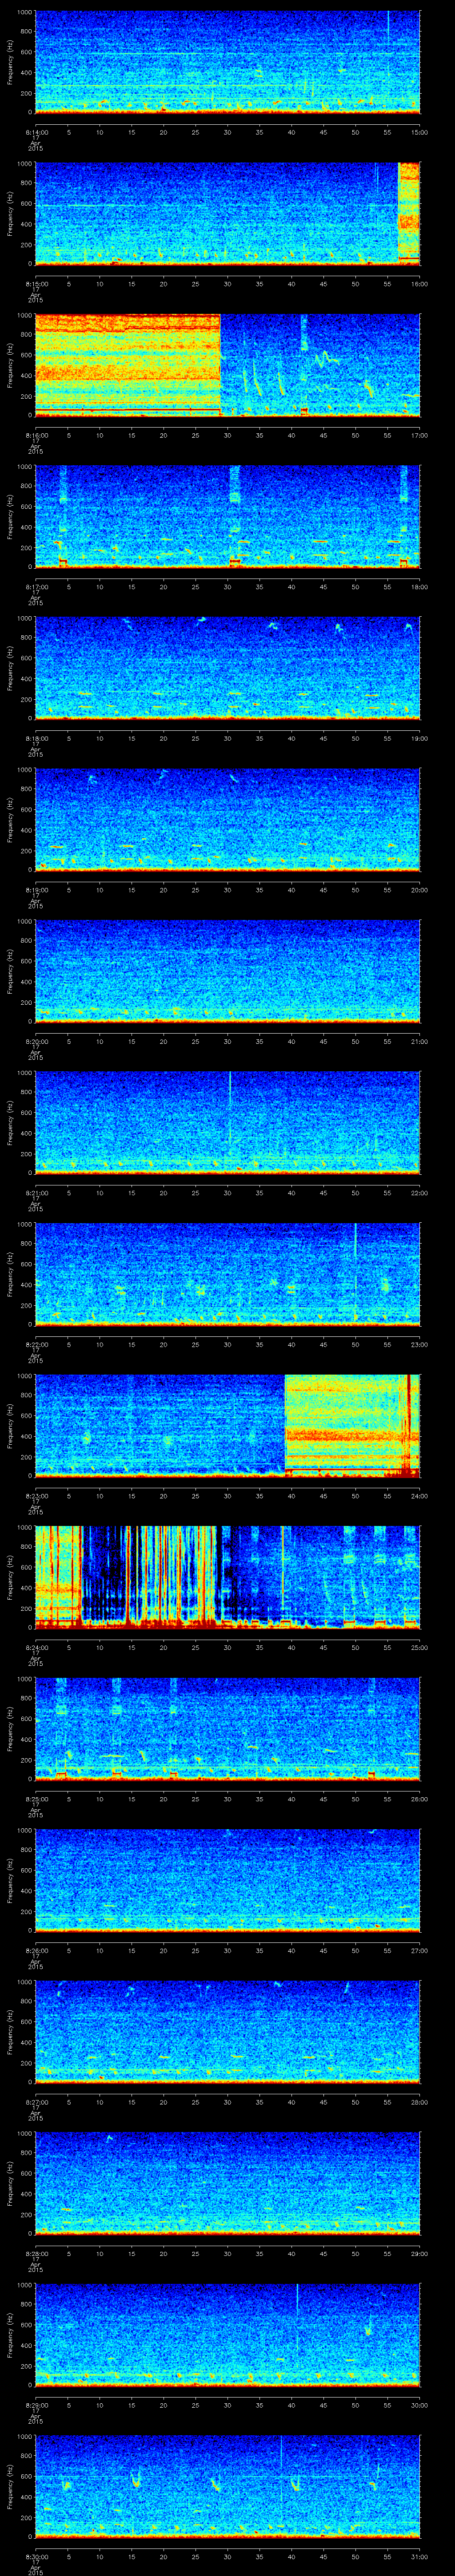Select the 17:00 end label of third spectrogram
Screen dimensions: 455x2576
(420, 435)
